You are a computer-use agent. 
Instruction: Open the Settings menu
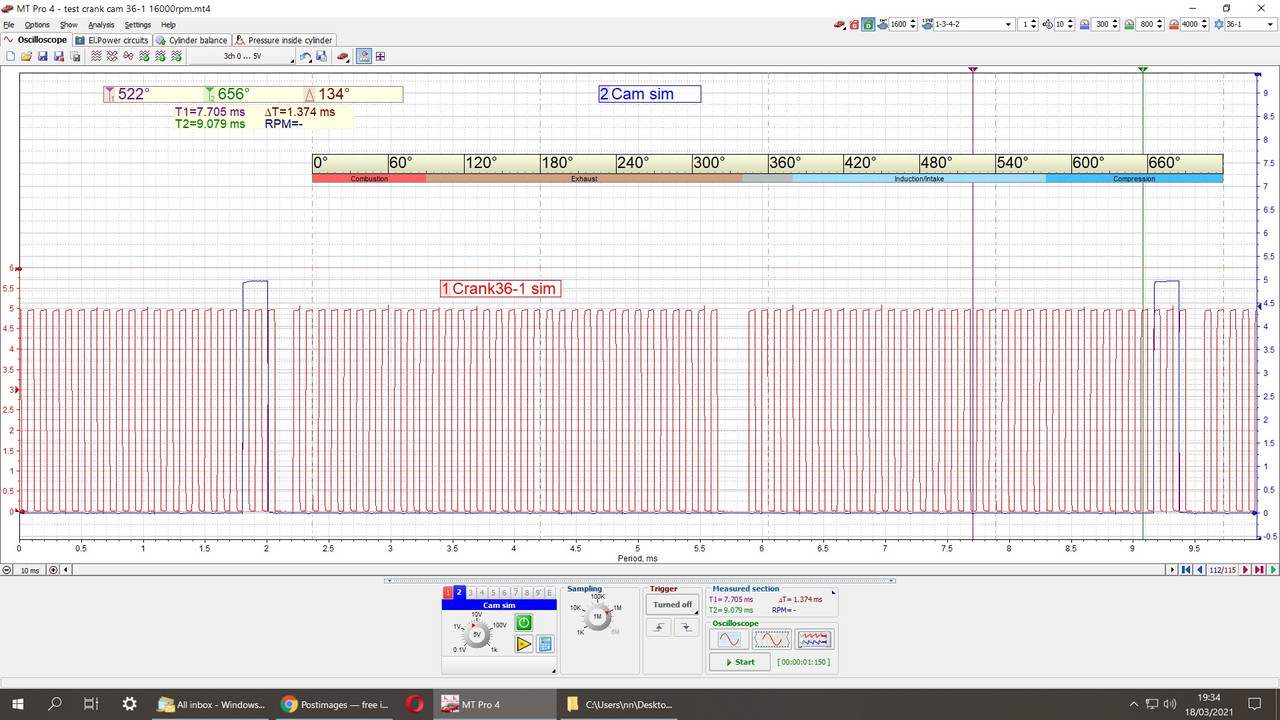[x=138, y=24]
